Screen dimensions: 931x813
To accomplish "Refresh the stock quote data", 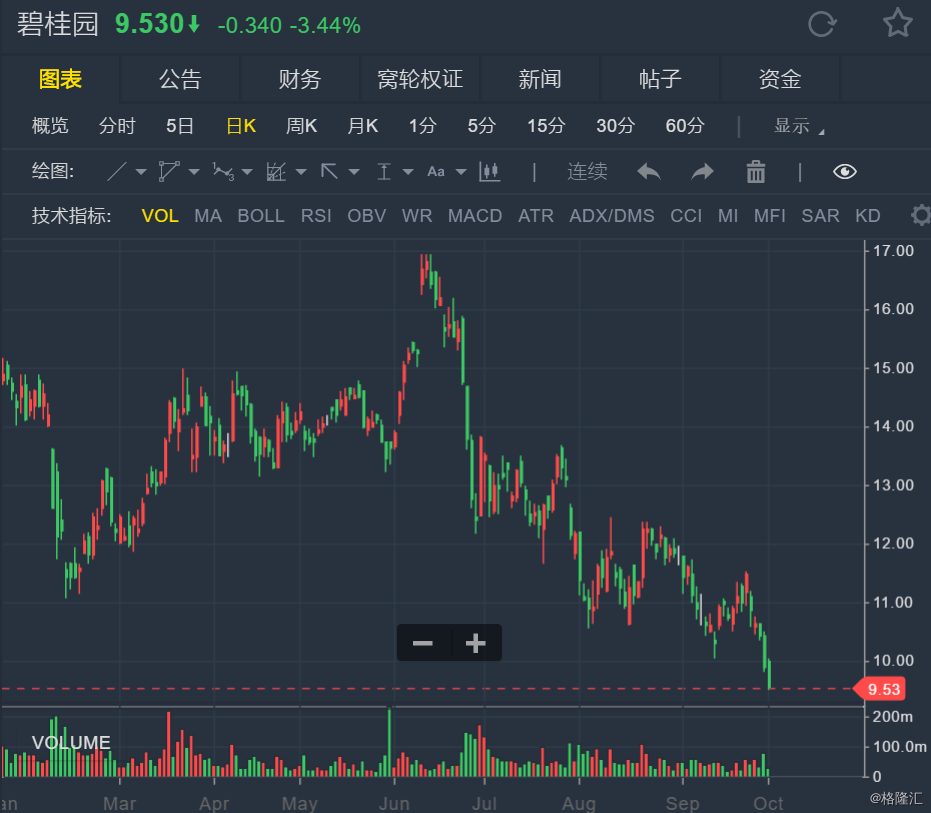I will pyautogui.click(x=822, y=24).
